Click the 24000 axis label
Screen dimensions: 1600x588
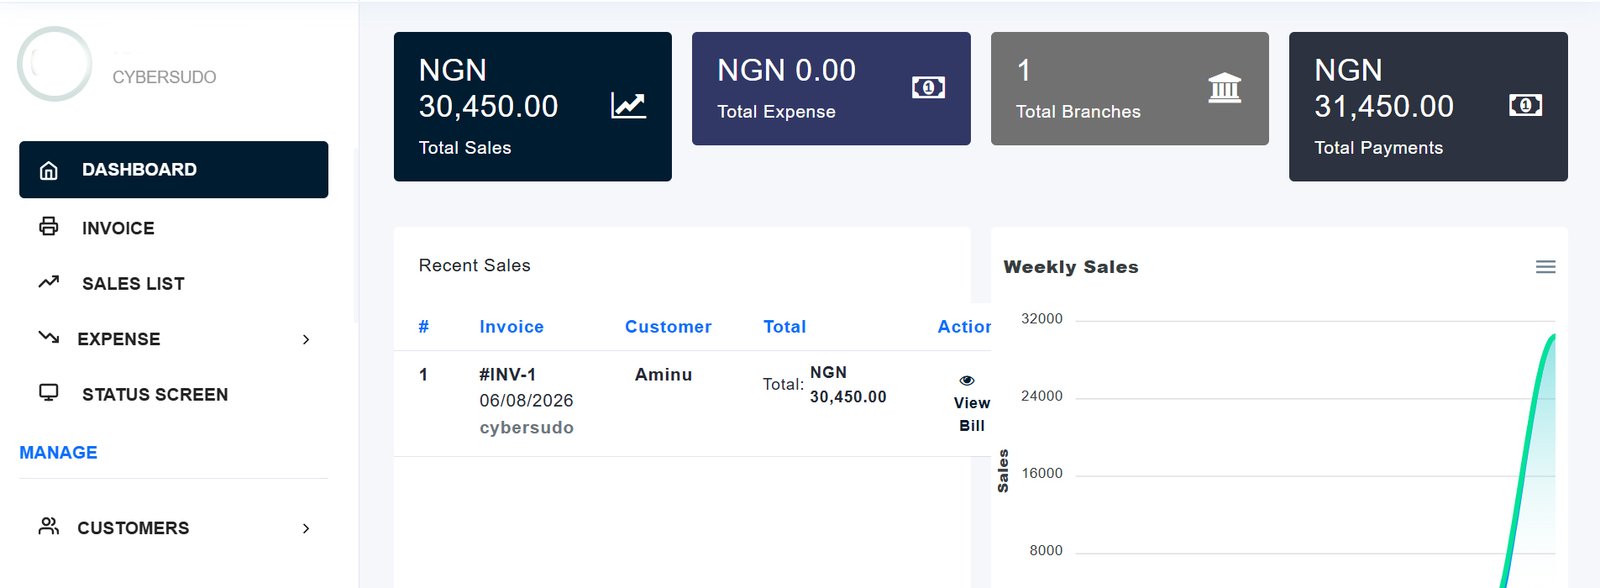1042,396
